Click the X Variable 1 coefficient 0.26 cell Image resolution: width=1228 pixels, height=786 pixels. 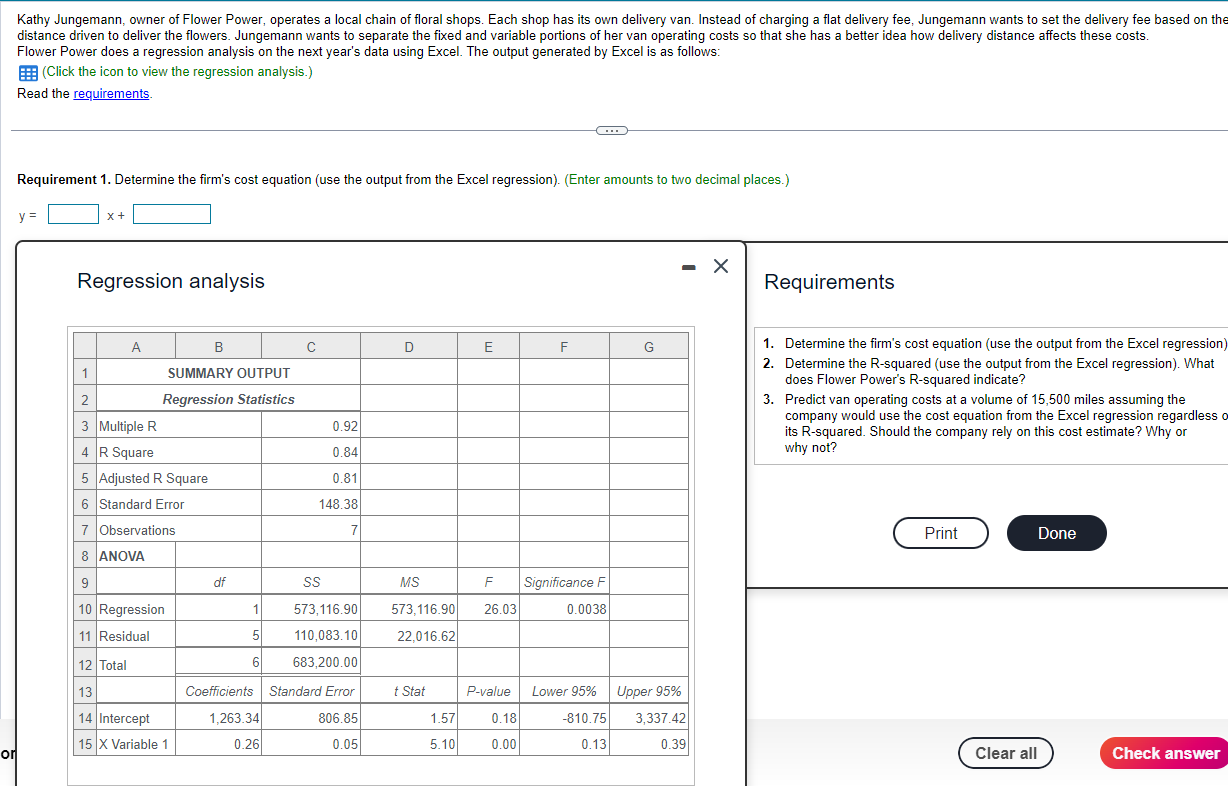coord(218,744)
